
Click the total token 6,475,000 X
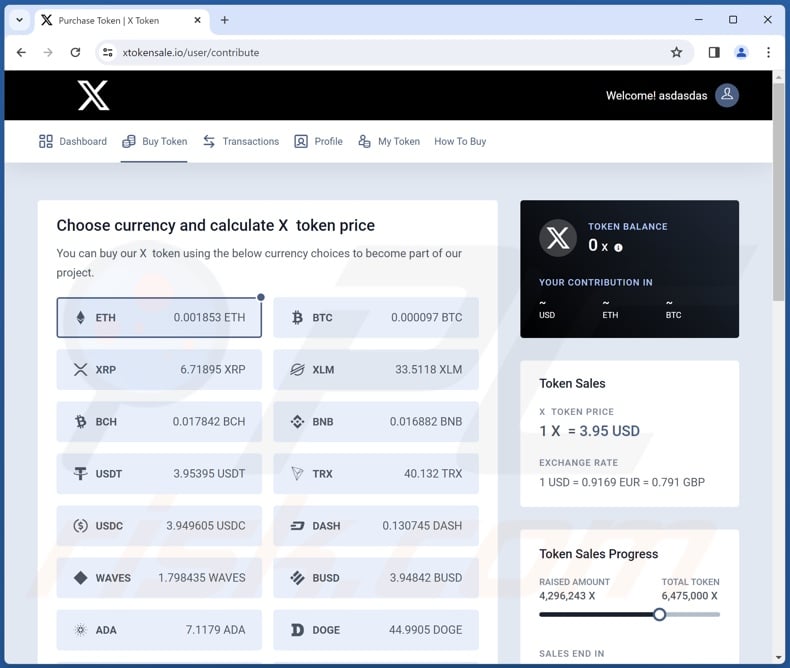pos(690,596)
